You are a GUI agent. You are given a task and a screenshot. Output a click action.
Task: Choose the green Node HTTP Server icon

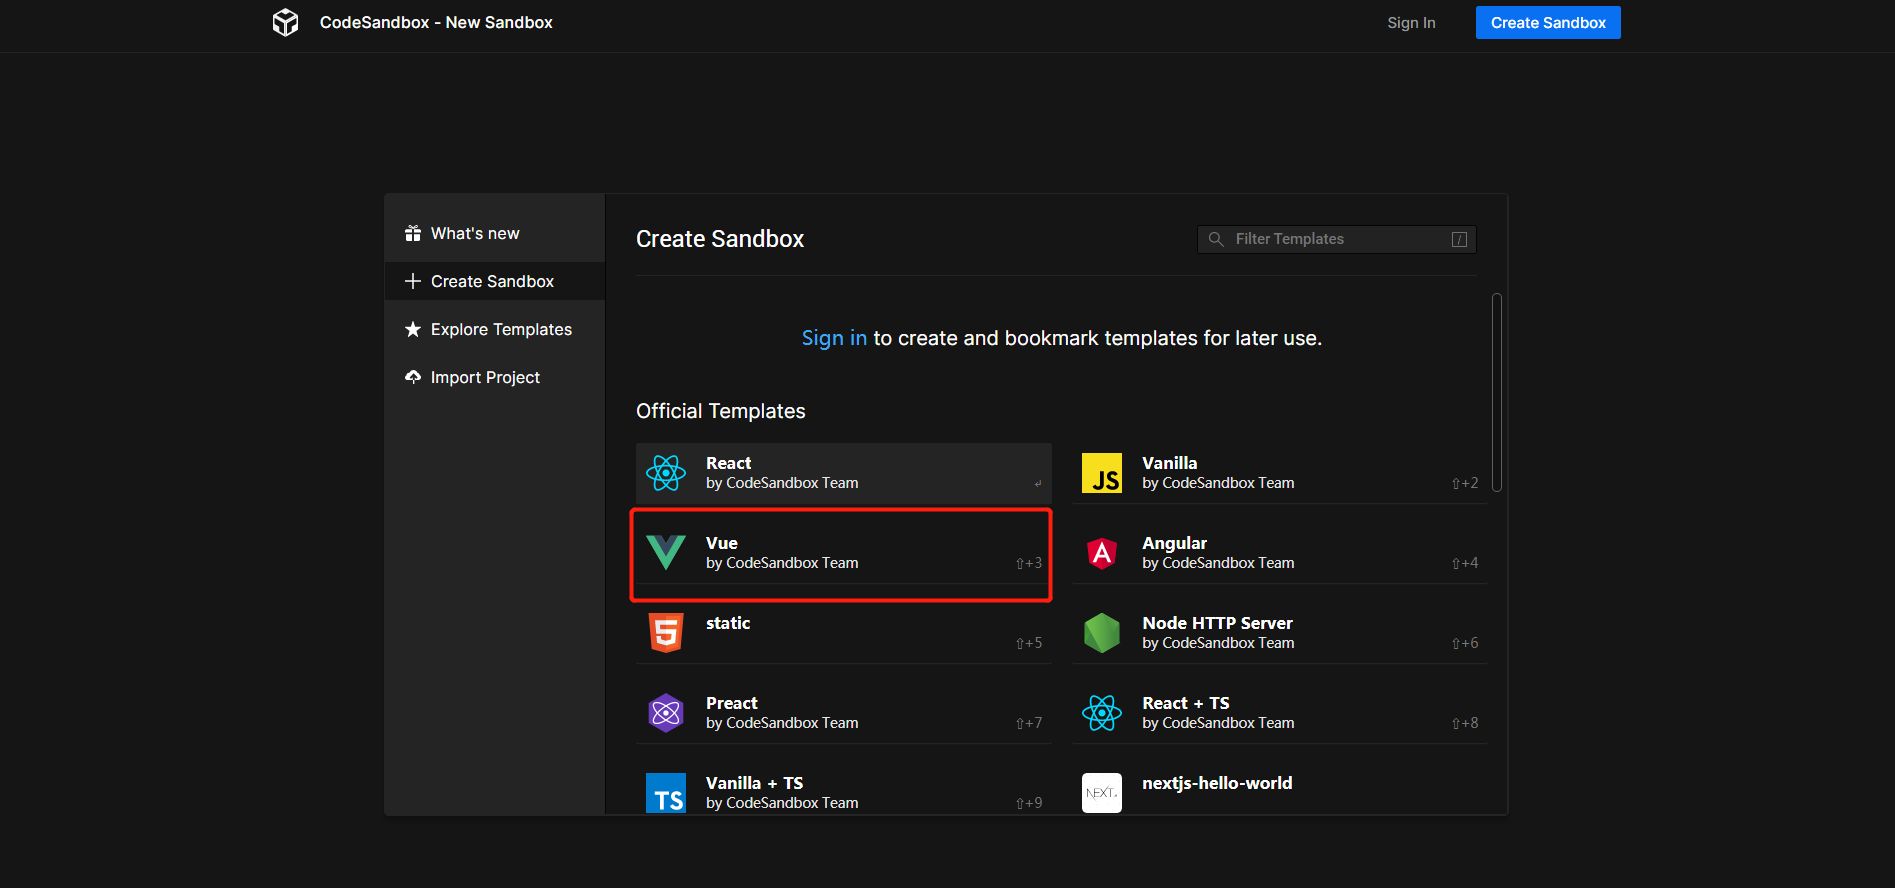click(x=1102, y=633)
